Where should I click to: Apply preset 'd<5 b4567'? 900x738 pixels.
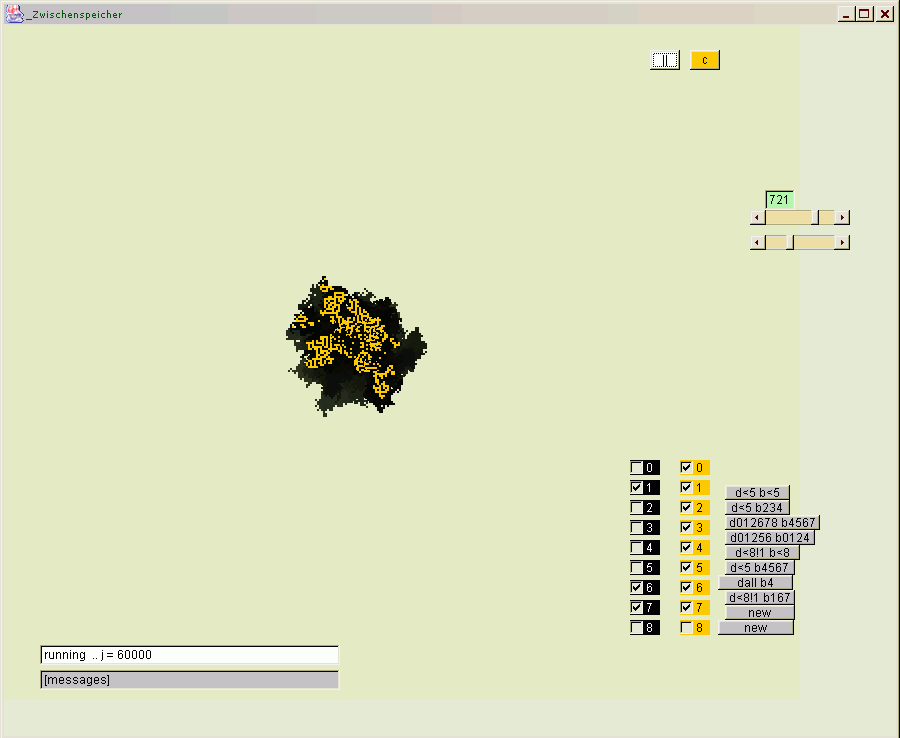coord(759,567)
